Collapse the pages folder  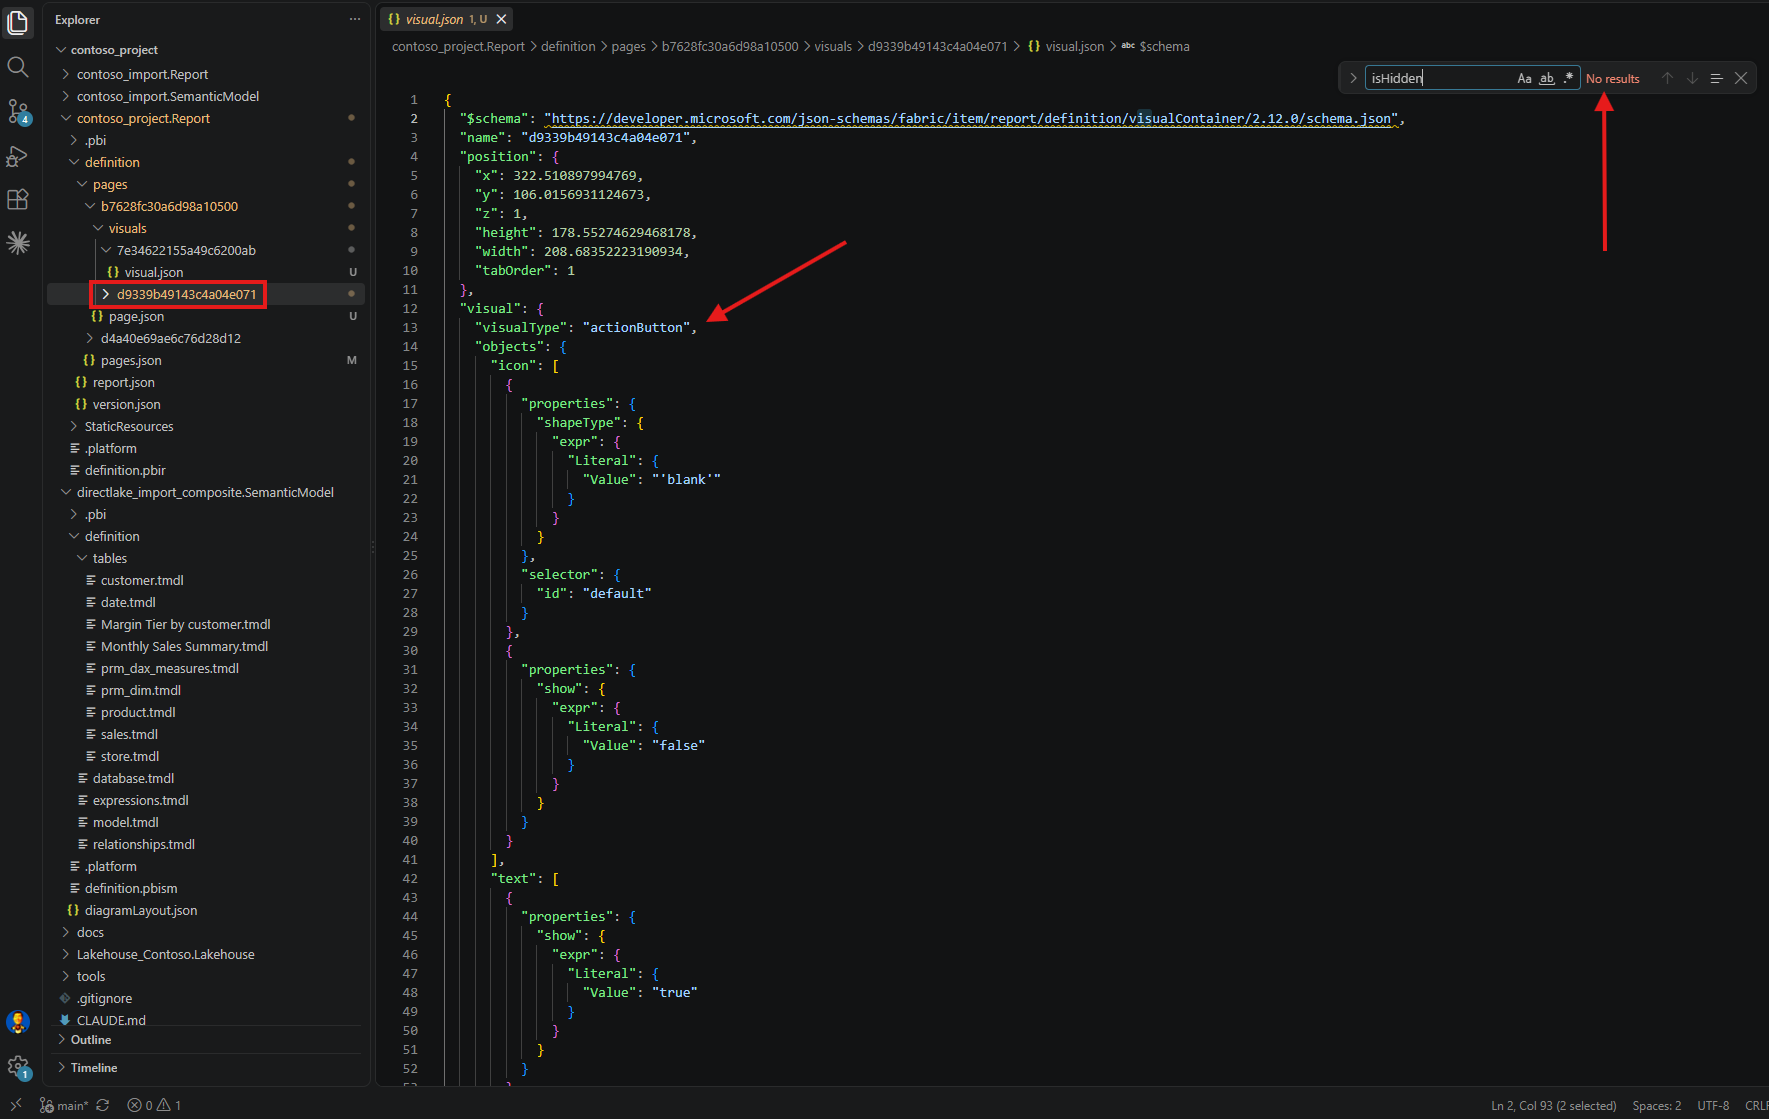point(110,184)
